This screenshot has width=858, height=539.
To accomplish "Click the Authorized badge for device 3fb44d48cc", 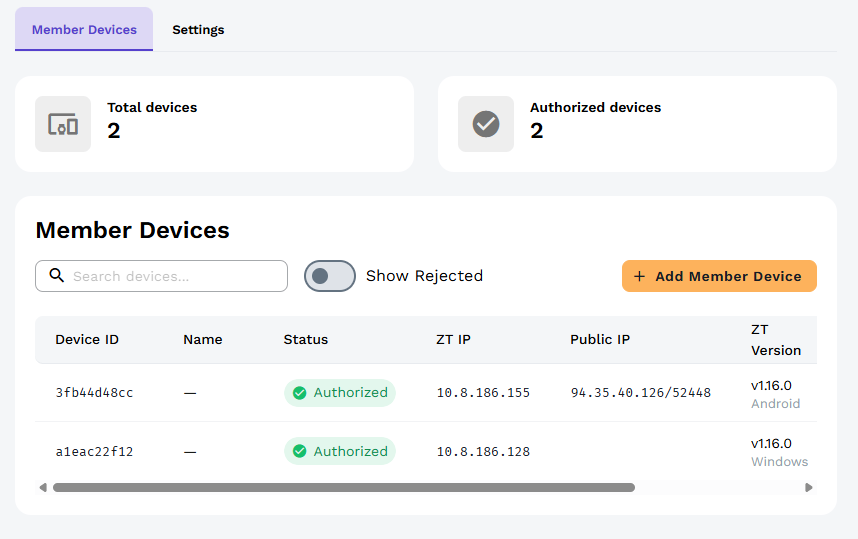I will pyautogui.click(x=340, y=393).
